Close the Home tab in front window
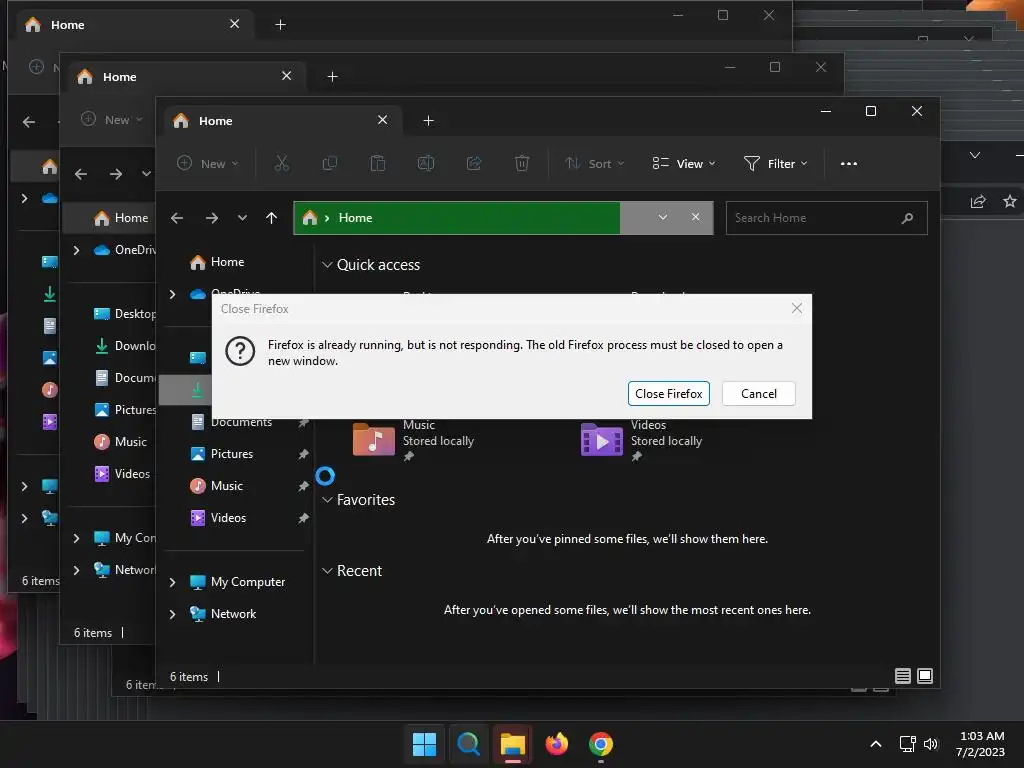 [x=383, y=120]
